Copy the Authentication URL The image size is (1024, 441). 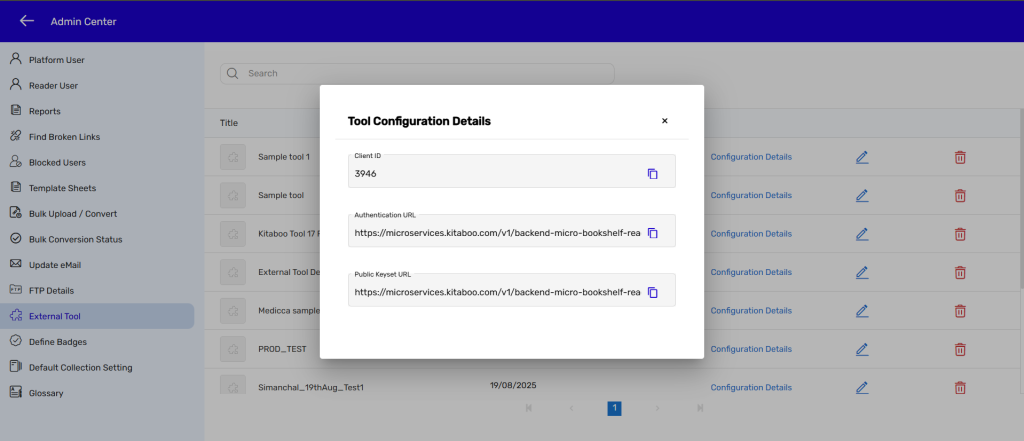(x=652, y=234)
